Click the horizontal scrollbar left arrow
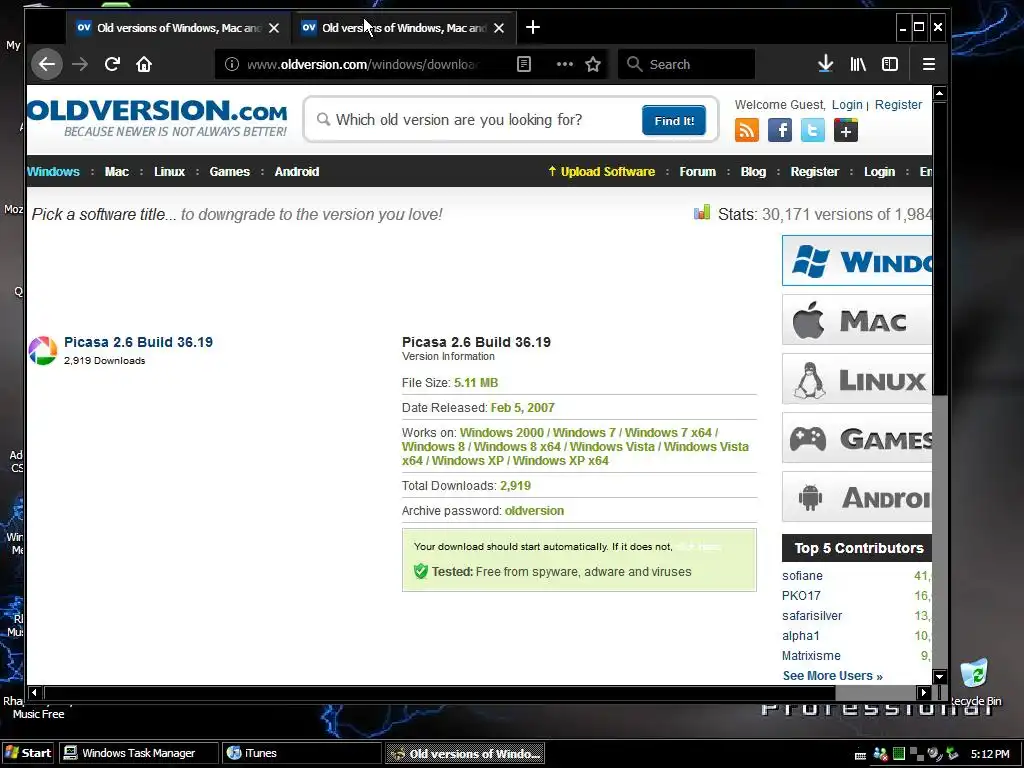The image size is (1024, 768). (34, 692)
